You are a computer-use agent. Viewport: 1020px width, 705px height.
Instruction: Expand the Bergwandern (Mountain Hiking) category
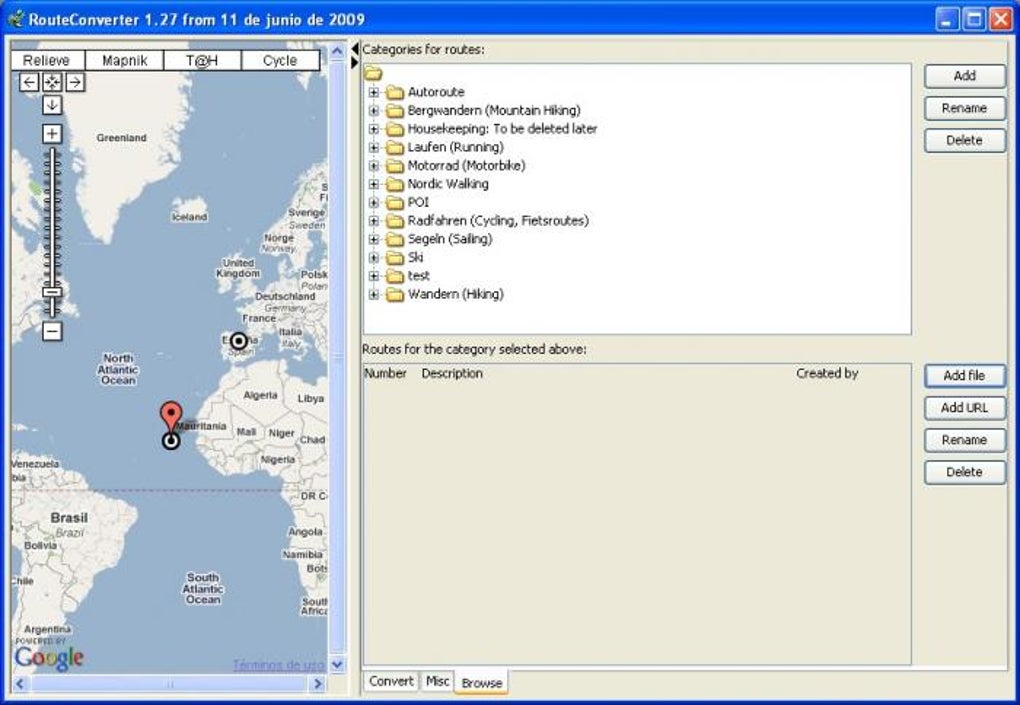click(373, 111)
